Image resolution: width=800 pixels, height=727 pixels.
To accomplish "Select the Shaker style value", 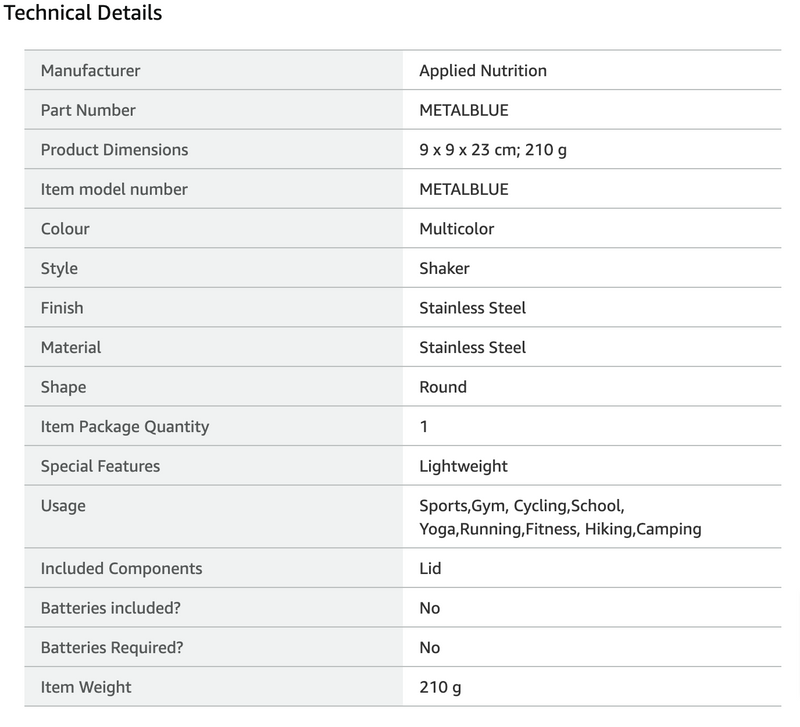I will click(x=444, y=268).
